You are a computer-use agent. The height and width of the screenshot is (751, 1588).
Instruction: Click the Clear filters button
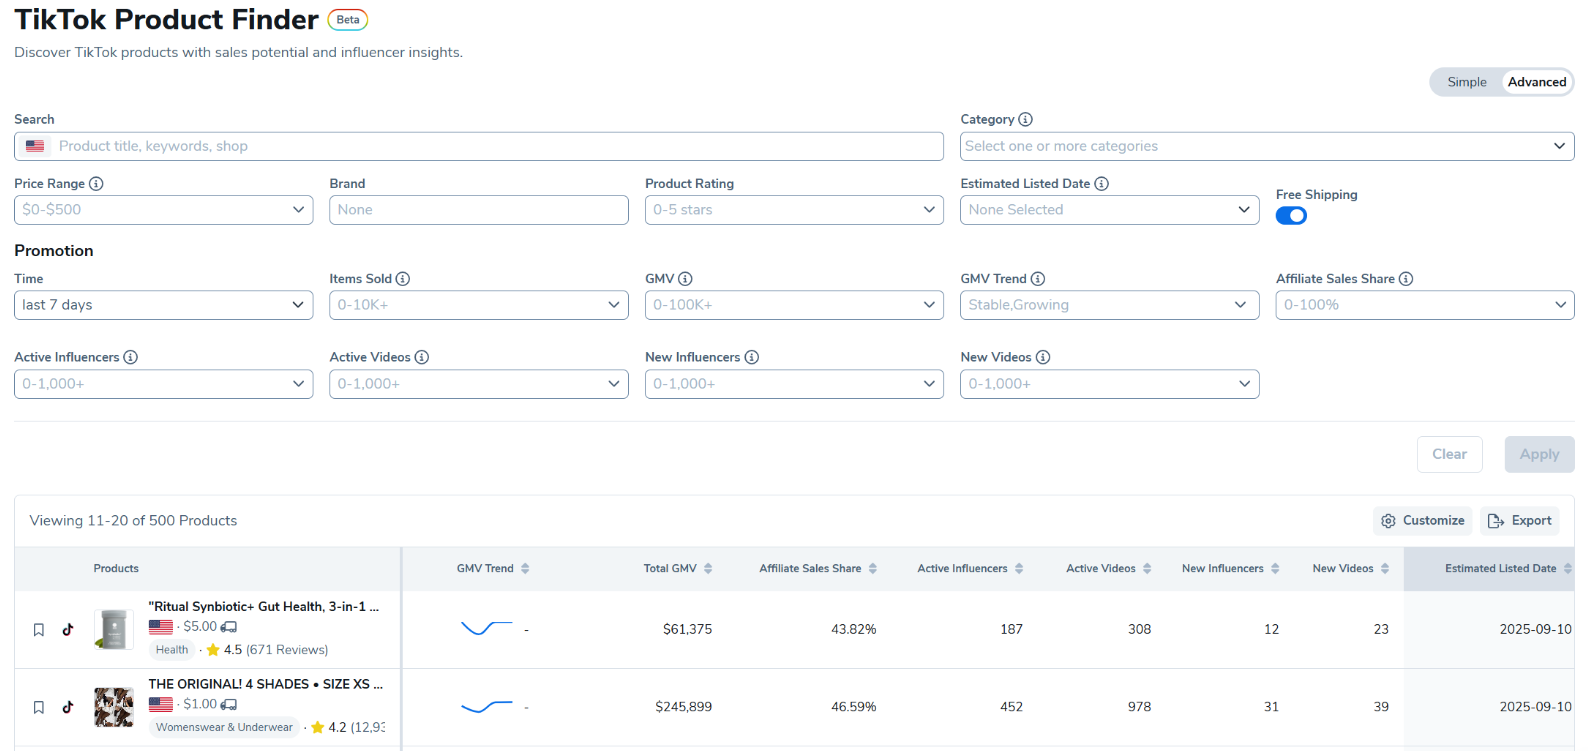1449,454
